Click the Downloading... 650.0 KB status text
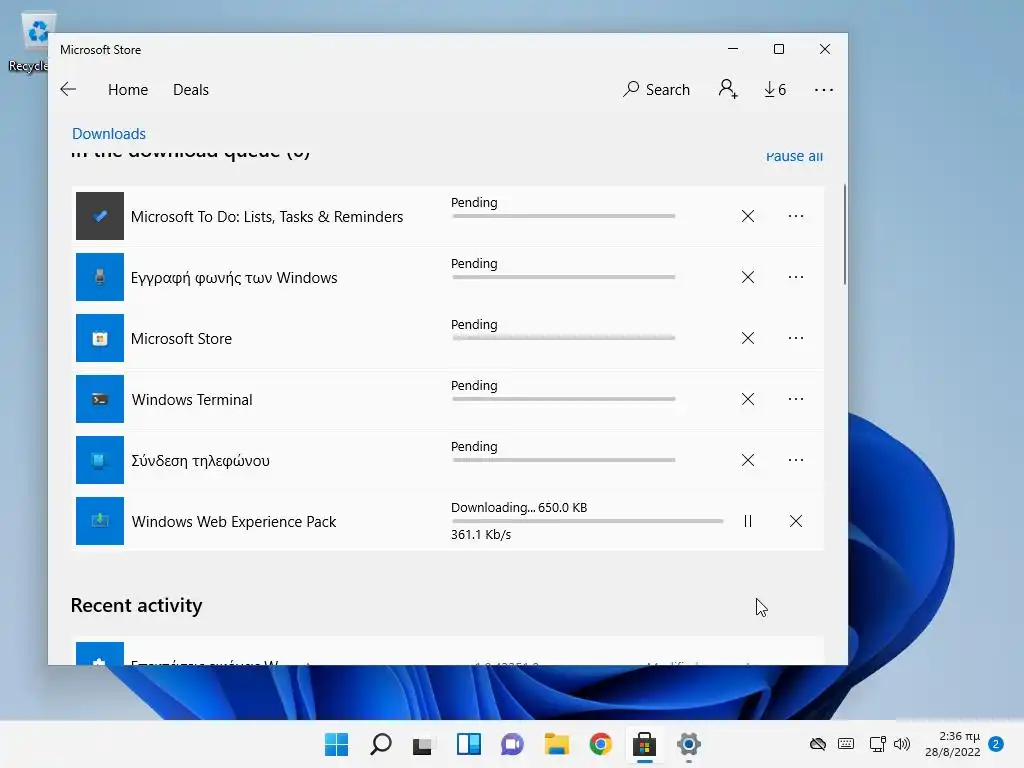 click(519, 507)
